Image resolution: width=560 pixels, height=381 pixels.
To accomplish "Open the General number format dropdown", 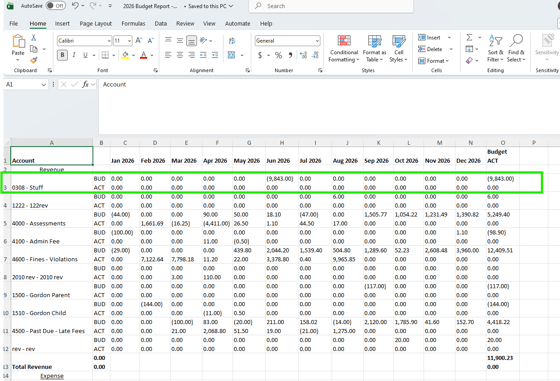I will coord(317,41).
